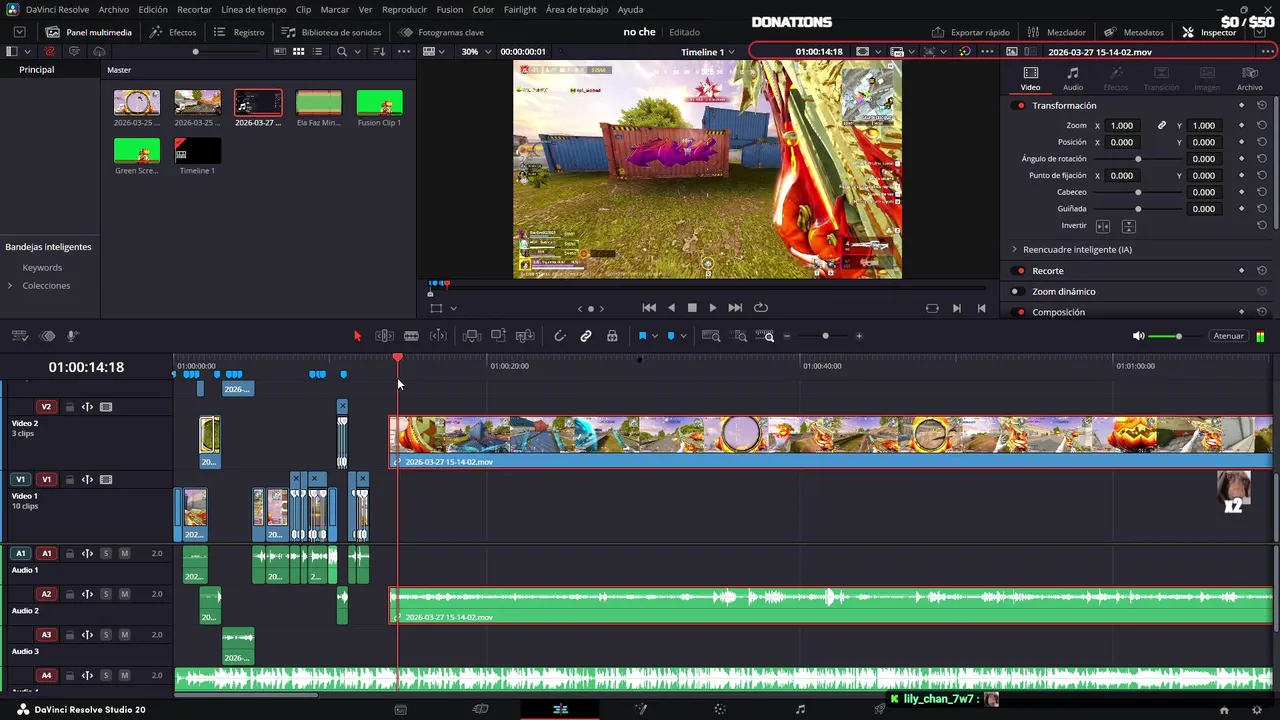The height and width of the screenshot is (720, 1280).
Task: Click the detail zoom icon
Action: pos(740,336)
